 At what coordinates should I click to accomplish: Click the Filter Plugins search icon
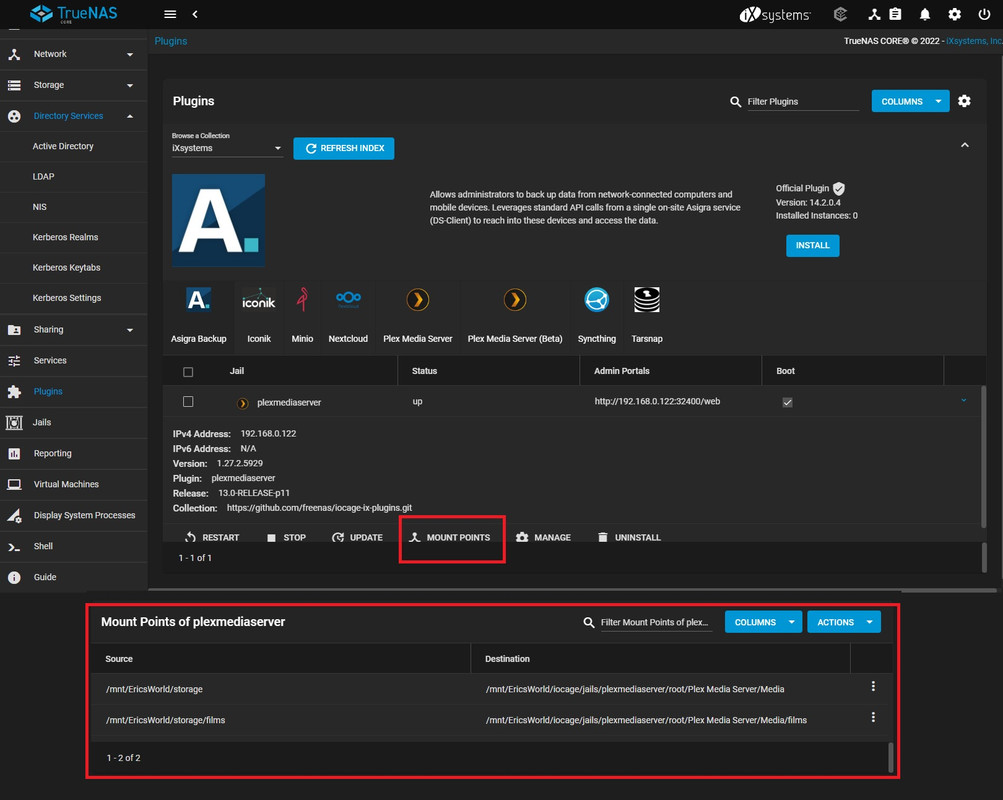736,102
